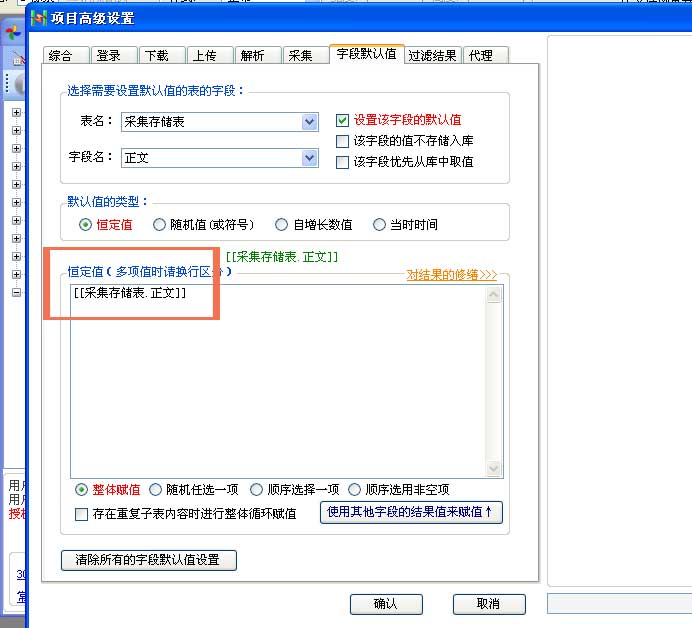692x628 pixels.
Task: Open the 采集 tab
Action: pos(300,56)
